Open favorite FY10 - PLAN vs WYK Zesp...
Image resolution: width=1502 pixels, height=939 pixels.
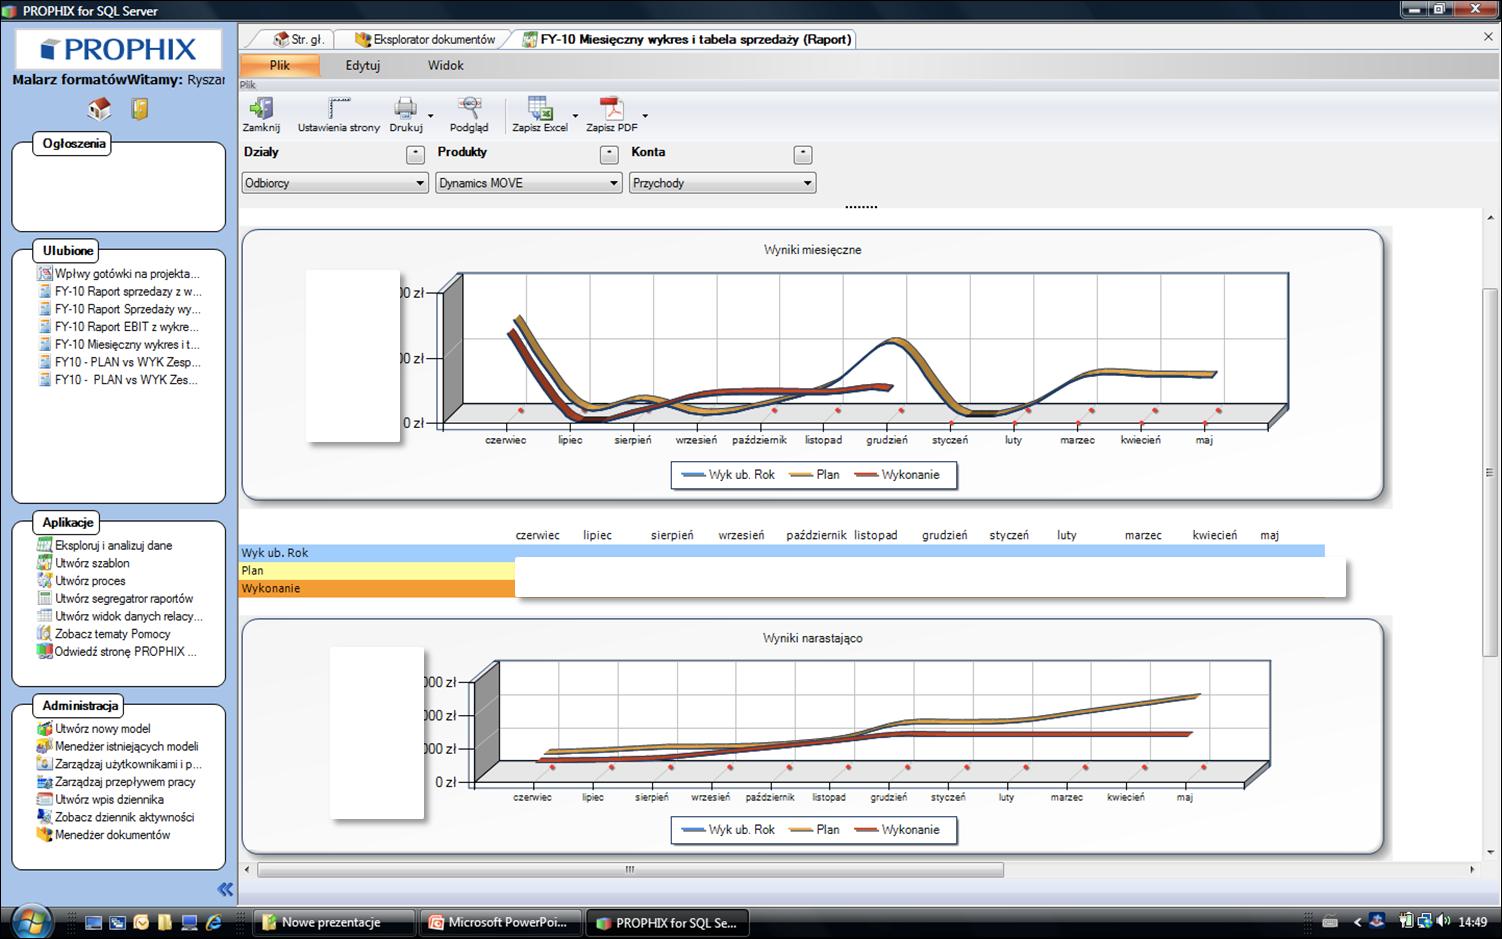click(128, 362)
